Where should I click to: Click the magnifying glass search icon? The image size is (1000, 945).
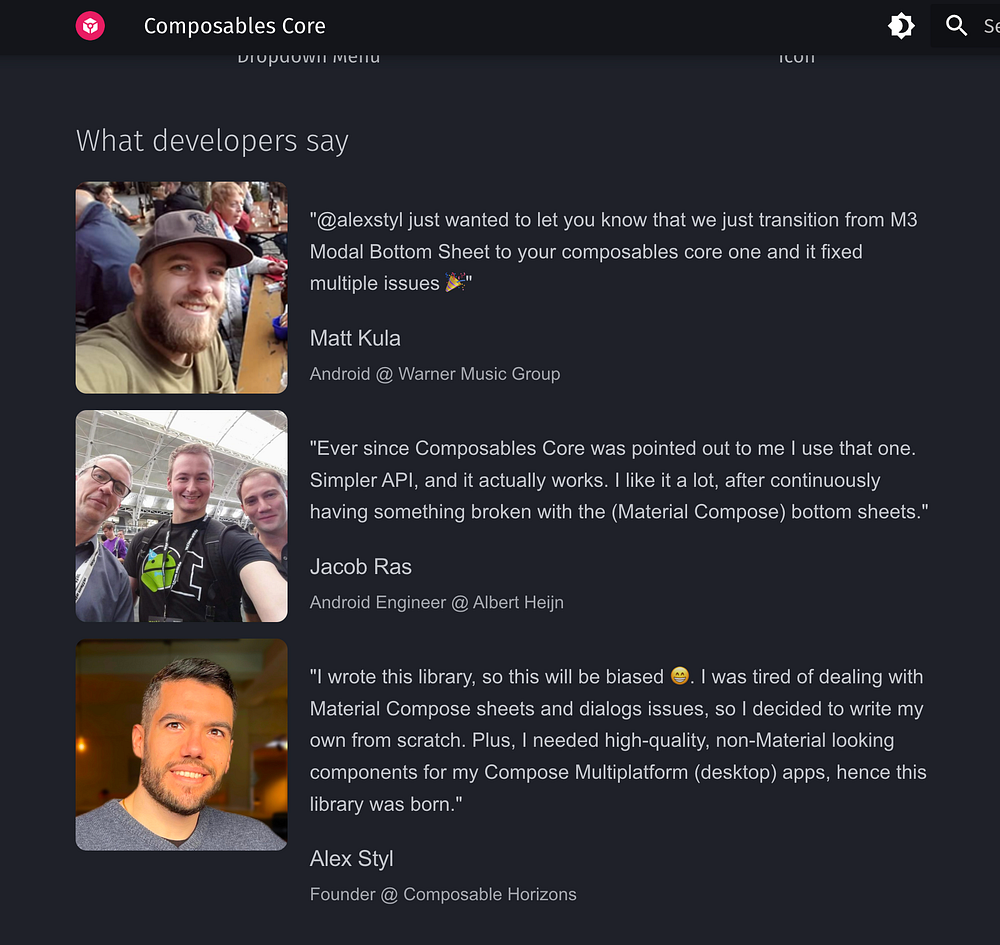click(x=956, y=26)
